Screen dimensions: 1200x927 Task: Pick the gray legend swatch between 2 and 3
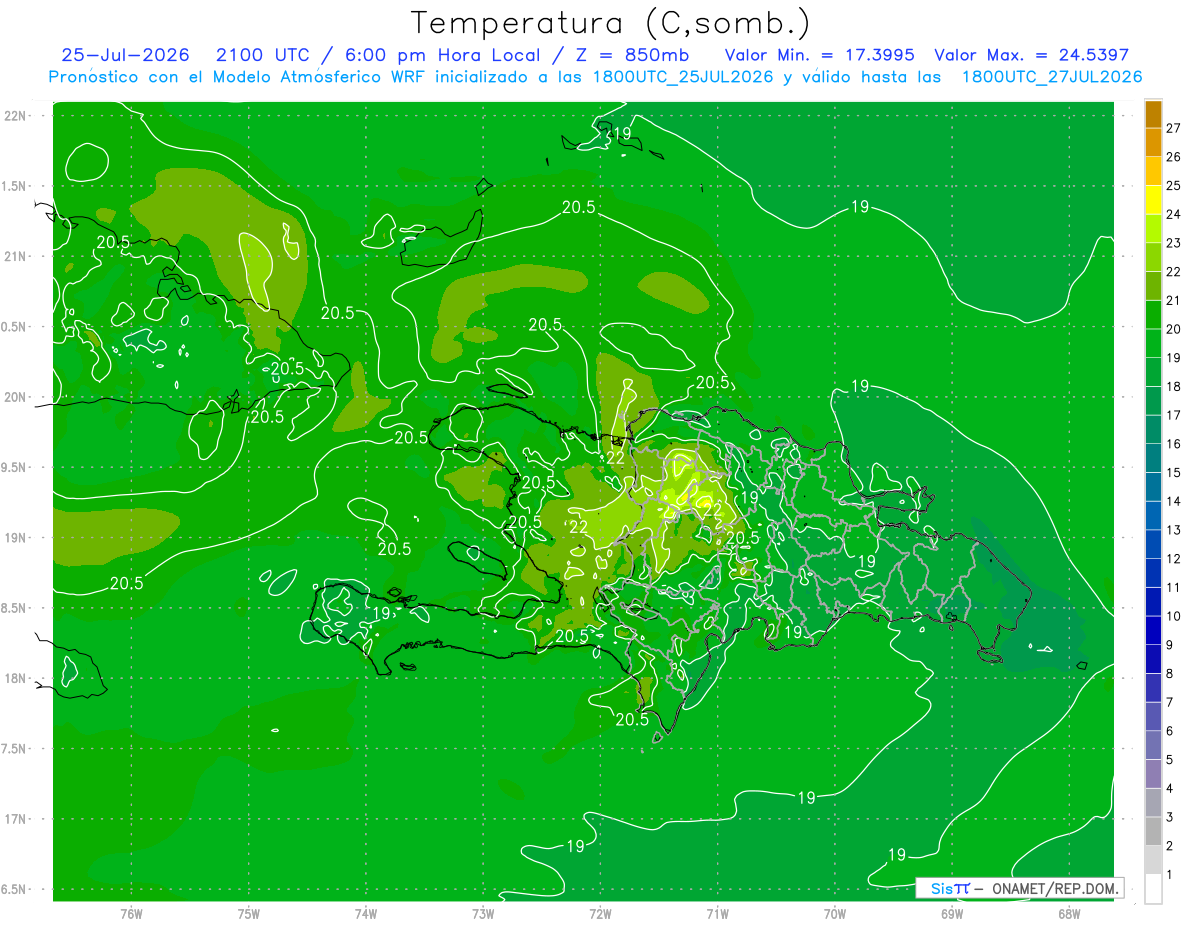(1153, 832)
